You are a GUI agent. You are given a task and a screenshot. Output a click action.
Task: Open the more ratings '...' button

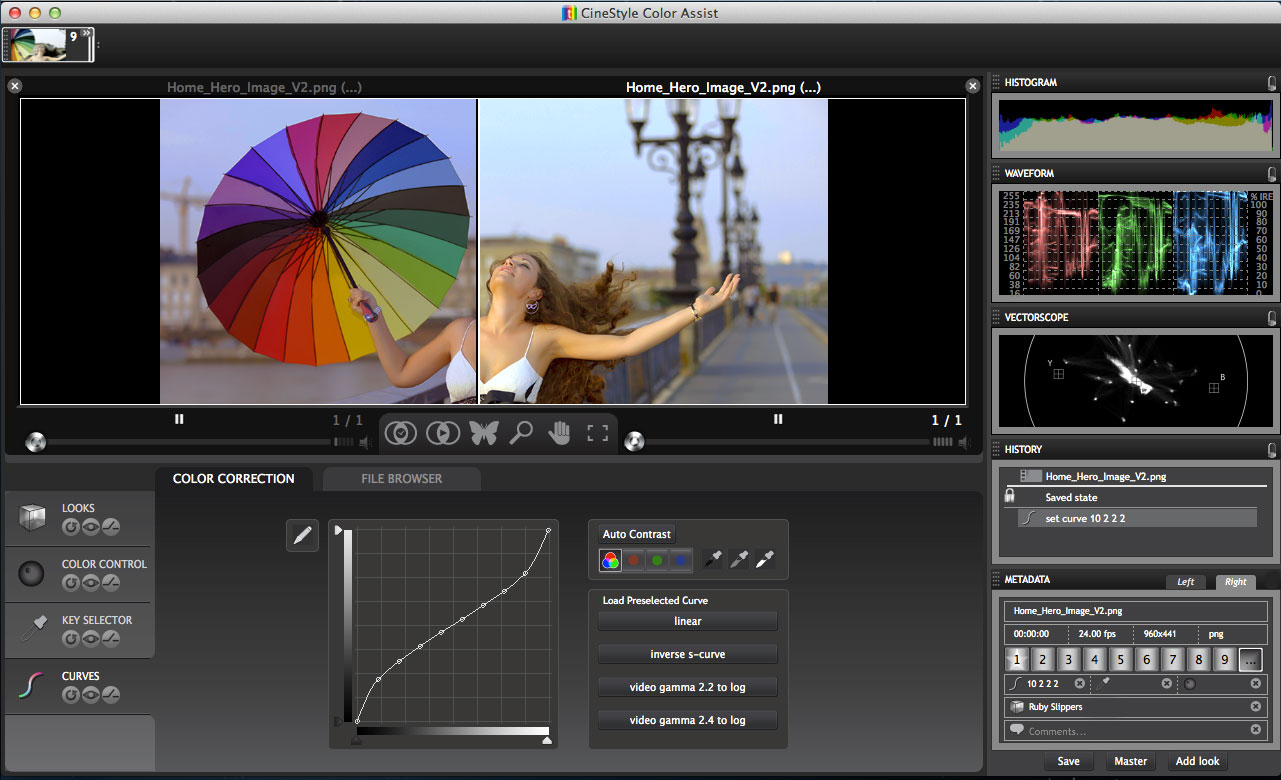pos(1250,660)
